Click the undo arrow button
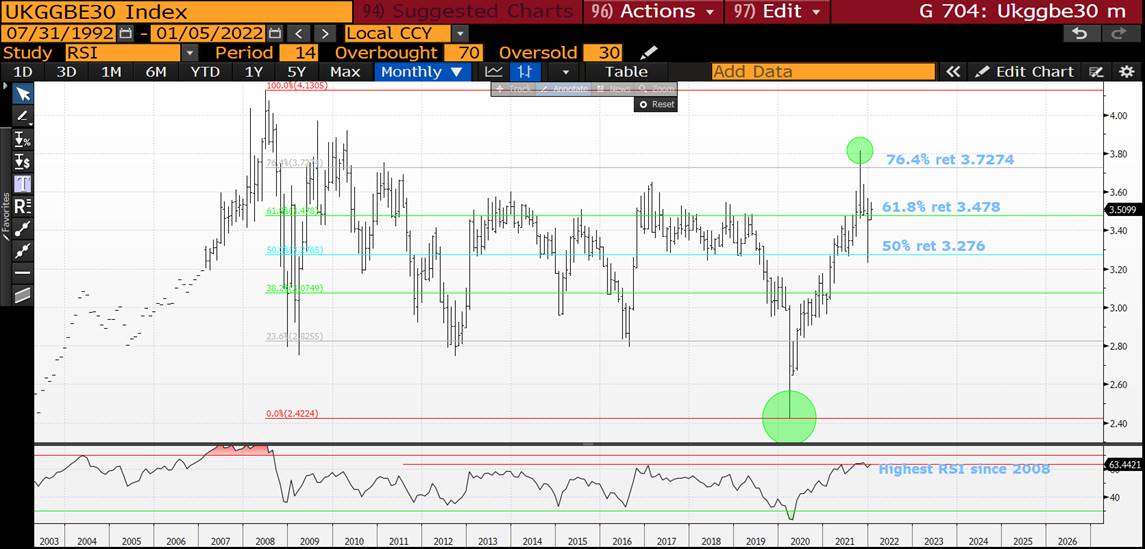 point(1079,33)
